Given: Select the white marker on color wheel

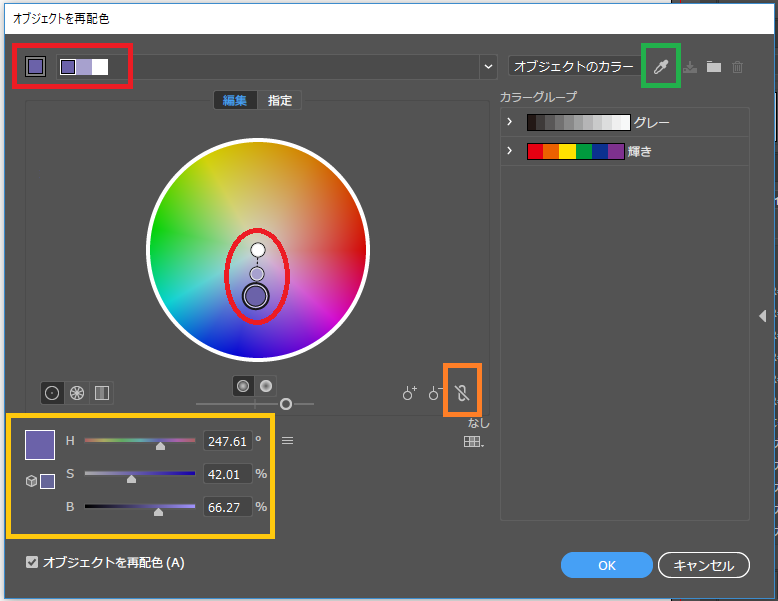Looking at the screenshot, I should (x=258, y=250).
